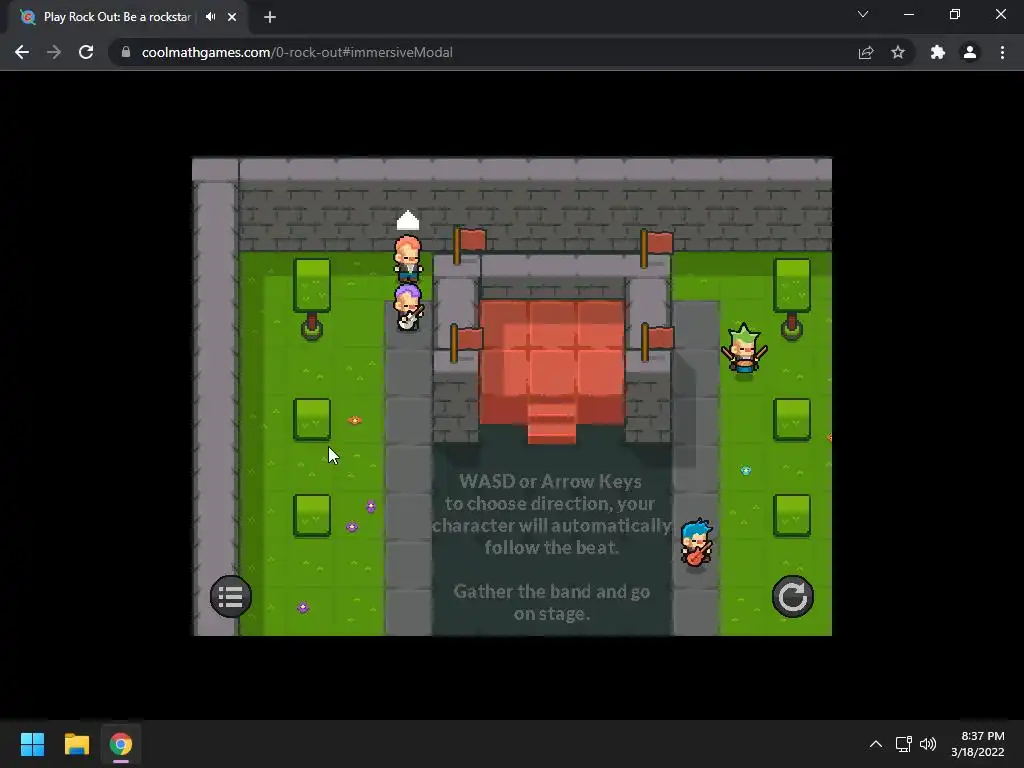
Task: Minimize the Chrome window
Action: tap(908, 14)
